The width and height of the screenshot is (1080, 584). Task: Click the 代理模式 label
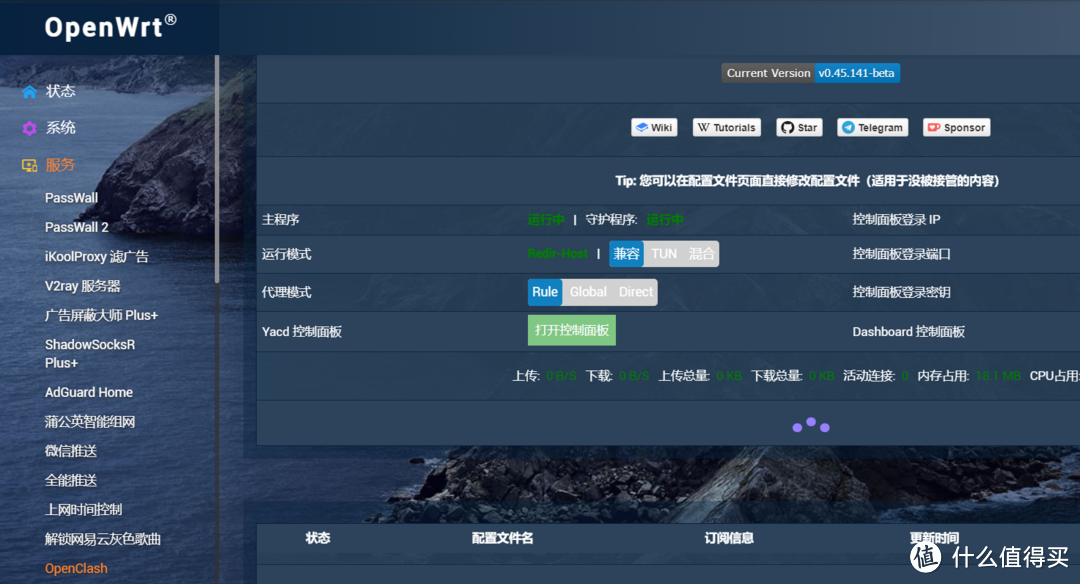click(x=287, y=292)
